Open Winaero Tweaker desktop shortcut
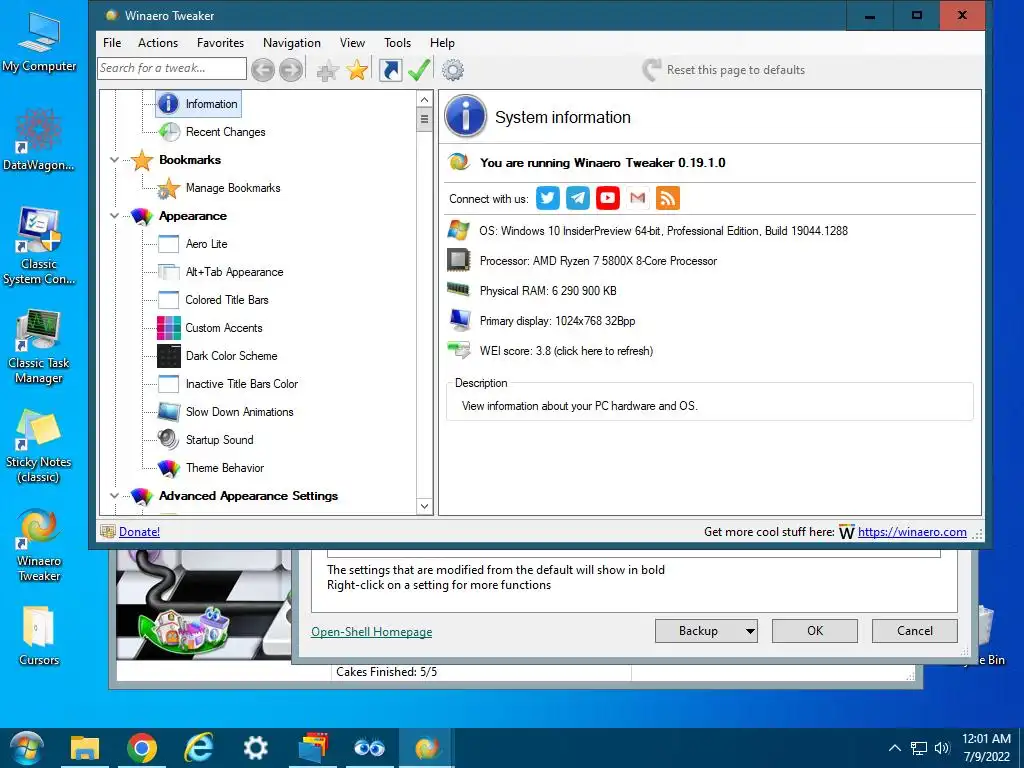 click(39, 546)
